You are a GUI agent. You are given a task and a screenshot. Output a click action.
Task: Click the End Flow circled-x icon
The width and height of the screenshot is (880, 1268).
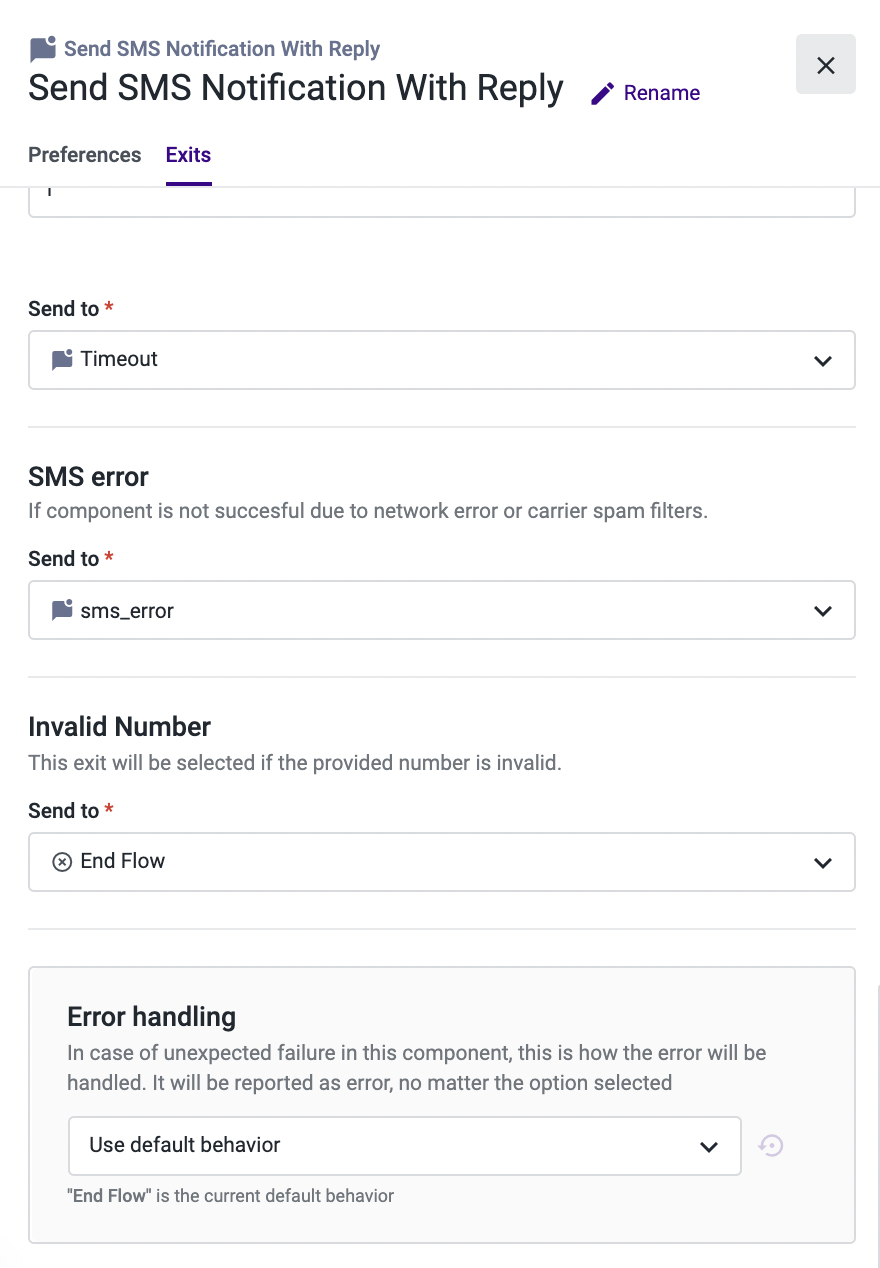(62, 862)
